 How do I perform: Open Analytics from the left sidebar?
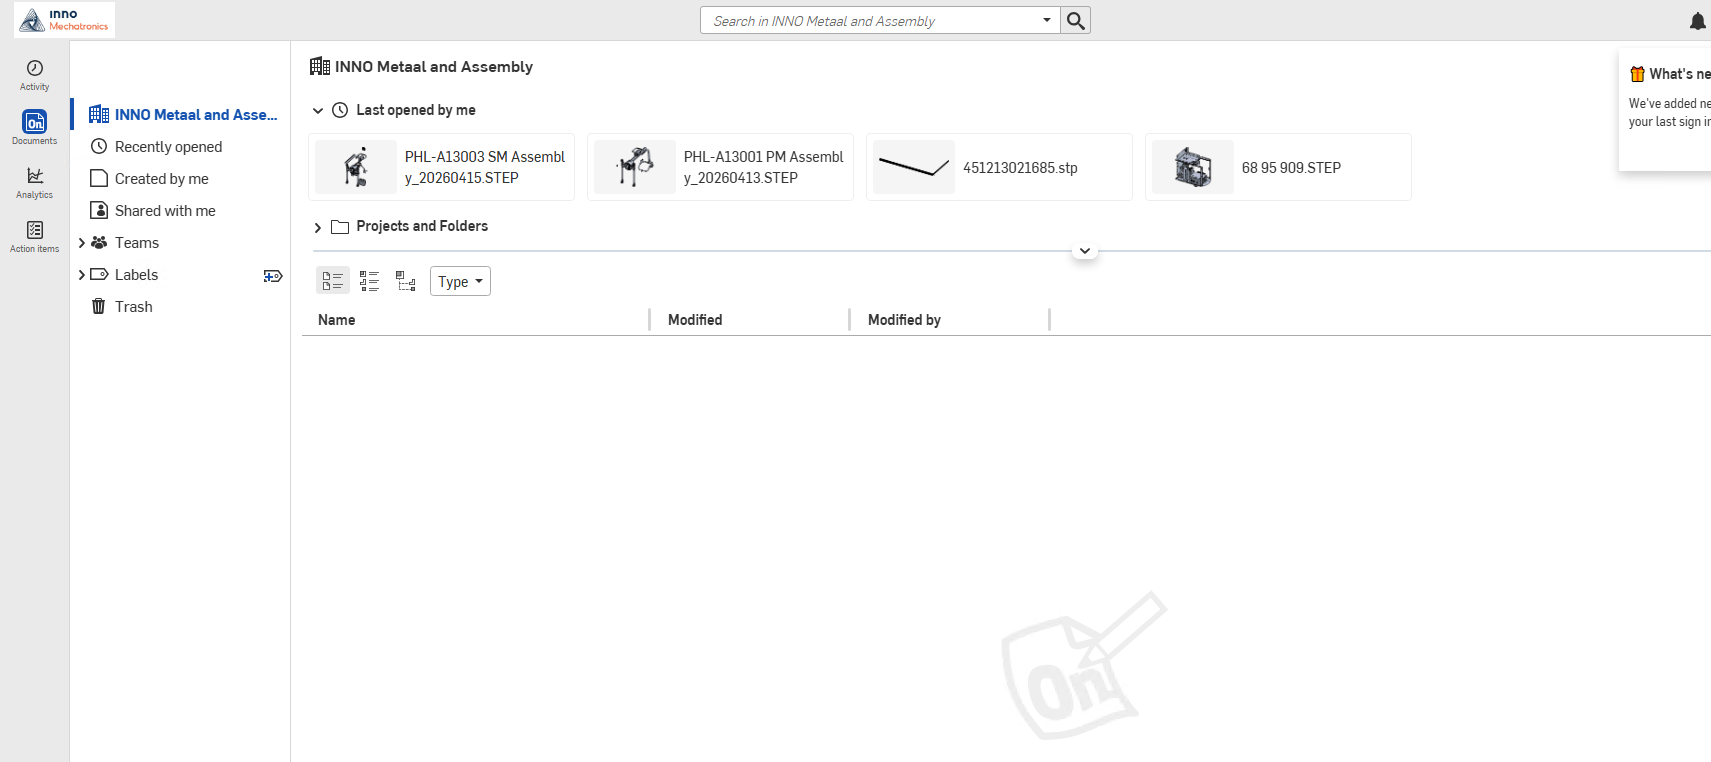35,182
